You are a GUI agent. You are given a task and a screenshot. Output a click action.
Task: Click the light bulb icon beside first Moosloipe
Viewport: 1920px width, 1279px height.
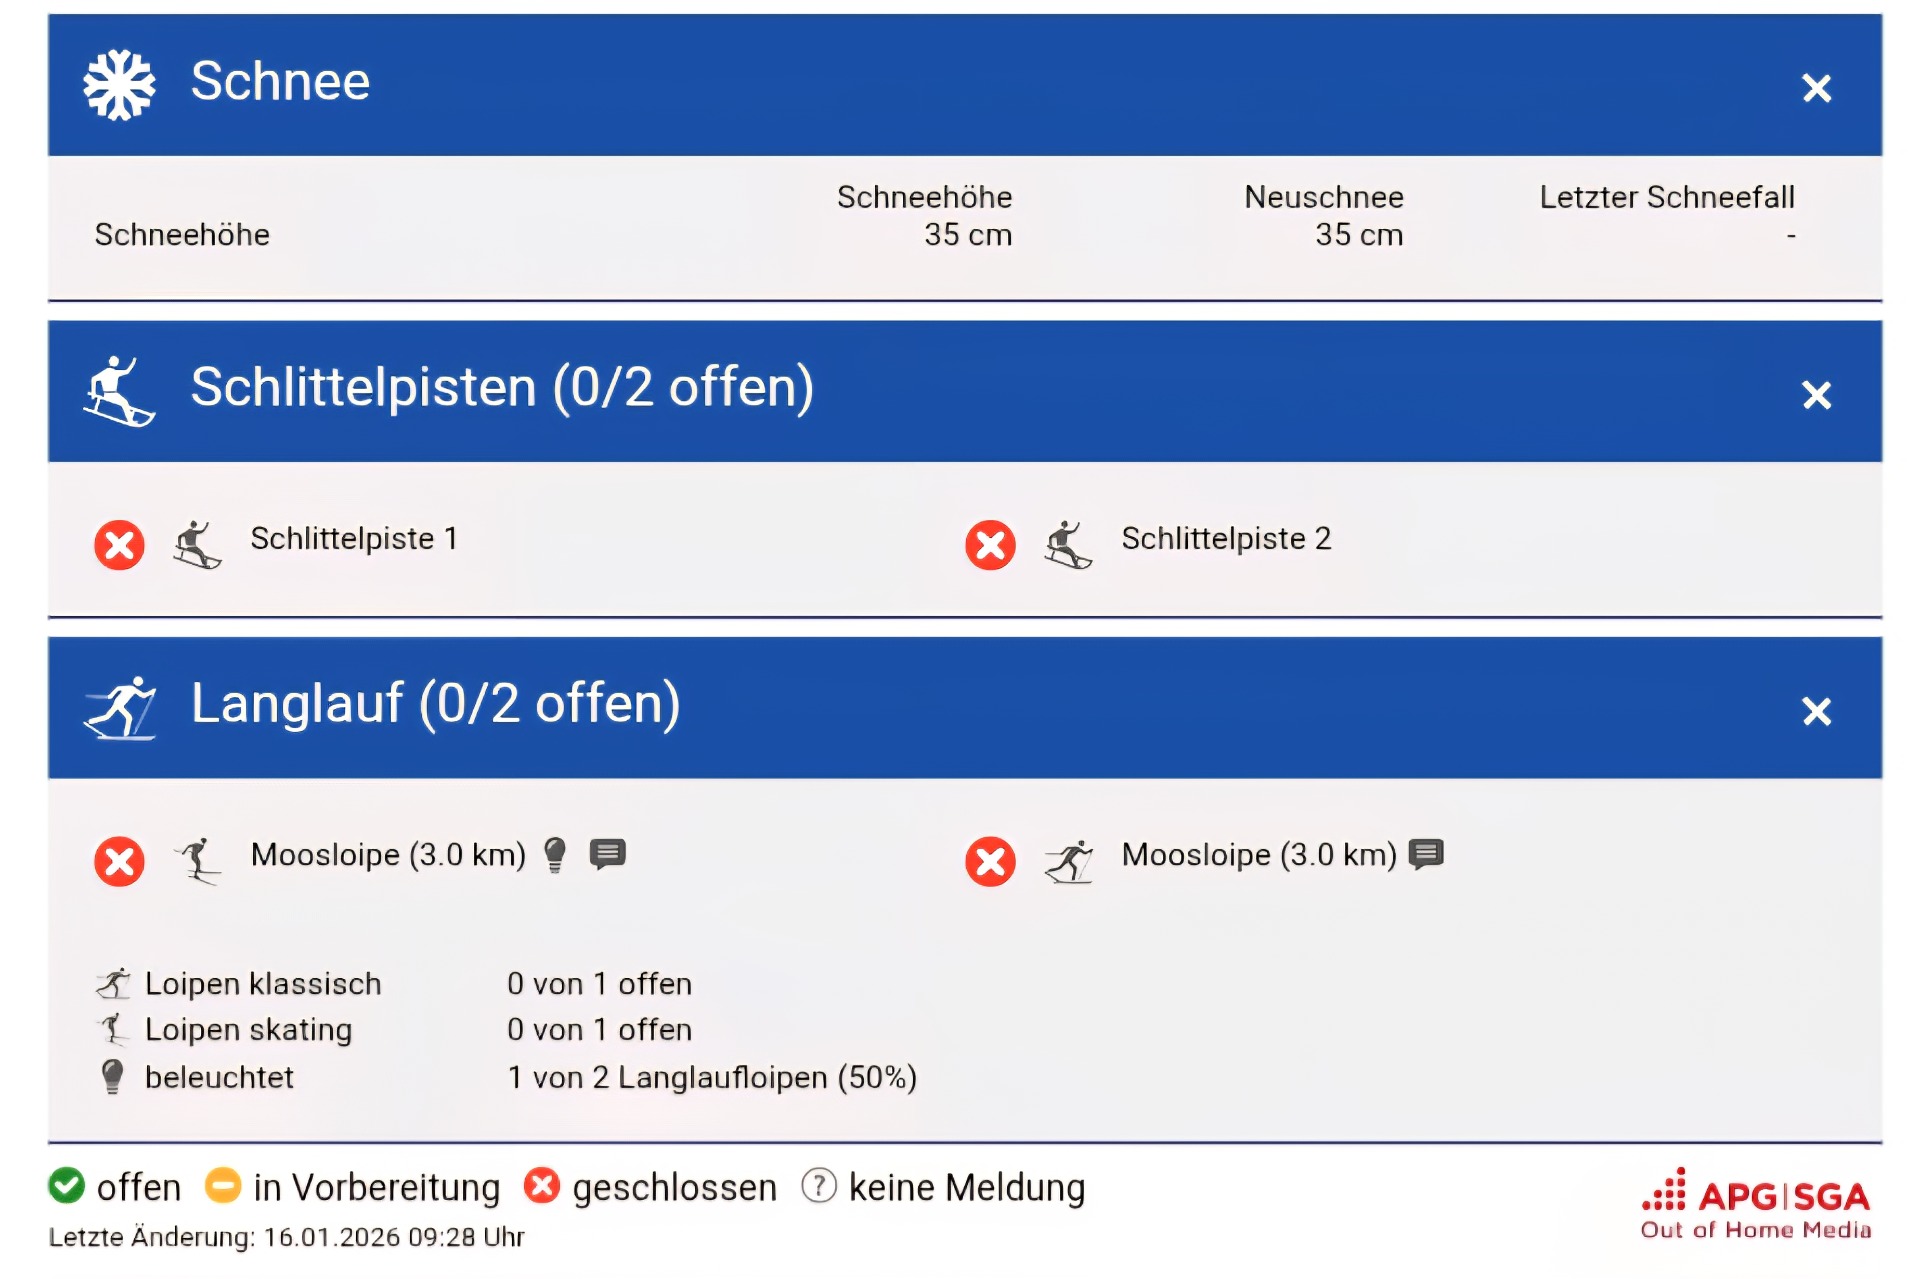coord(555,855)
